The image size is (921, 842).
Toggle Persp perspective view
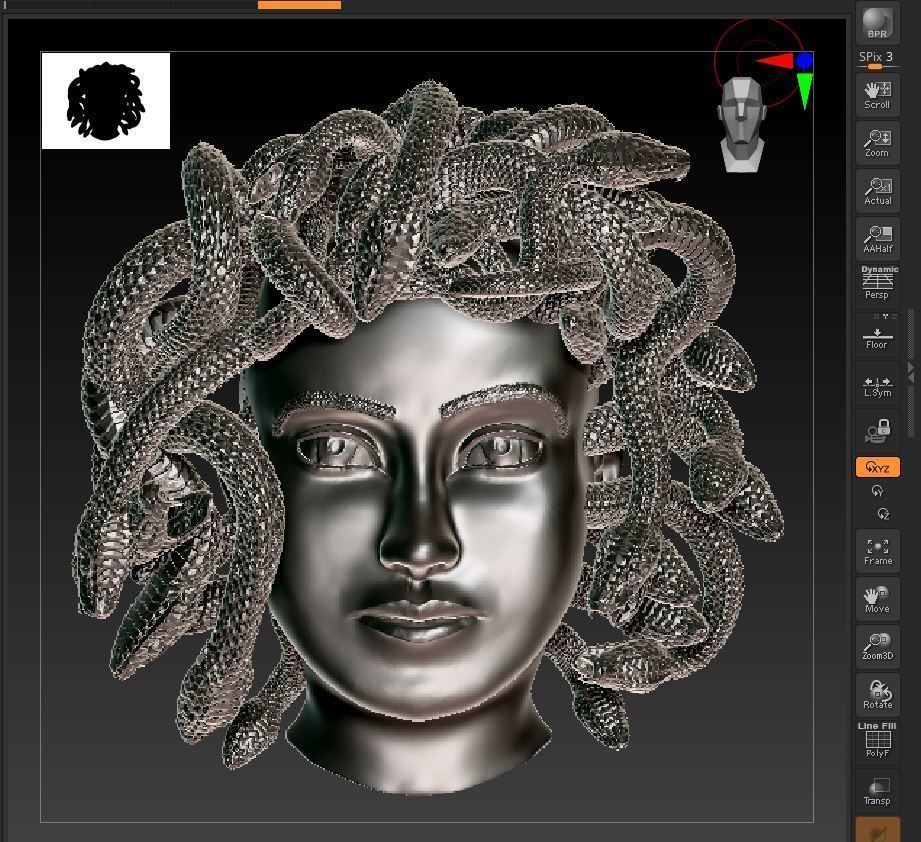coord(876,283)
